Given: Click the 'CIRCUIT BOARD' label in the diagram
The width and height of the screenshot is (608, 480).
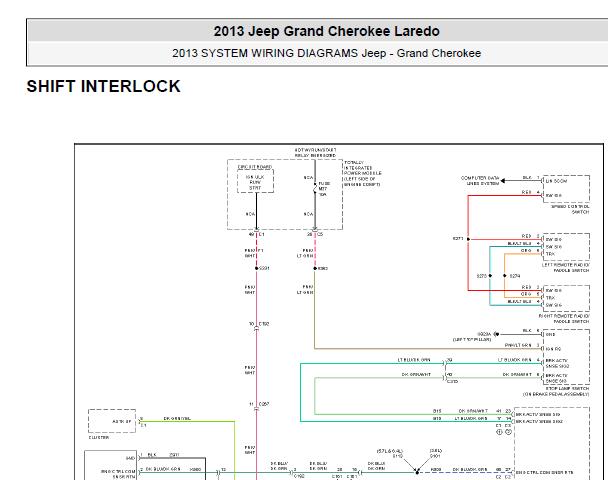Looking at the screenshot, I should pos(255,167).
